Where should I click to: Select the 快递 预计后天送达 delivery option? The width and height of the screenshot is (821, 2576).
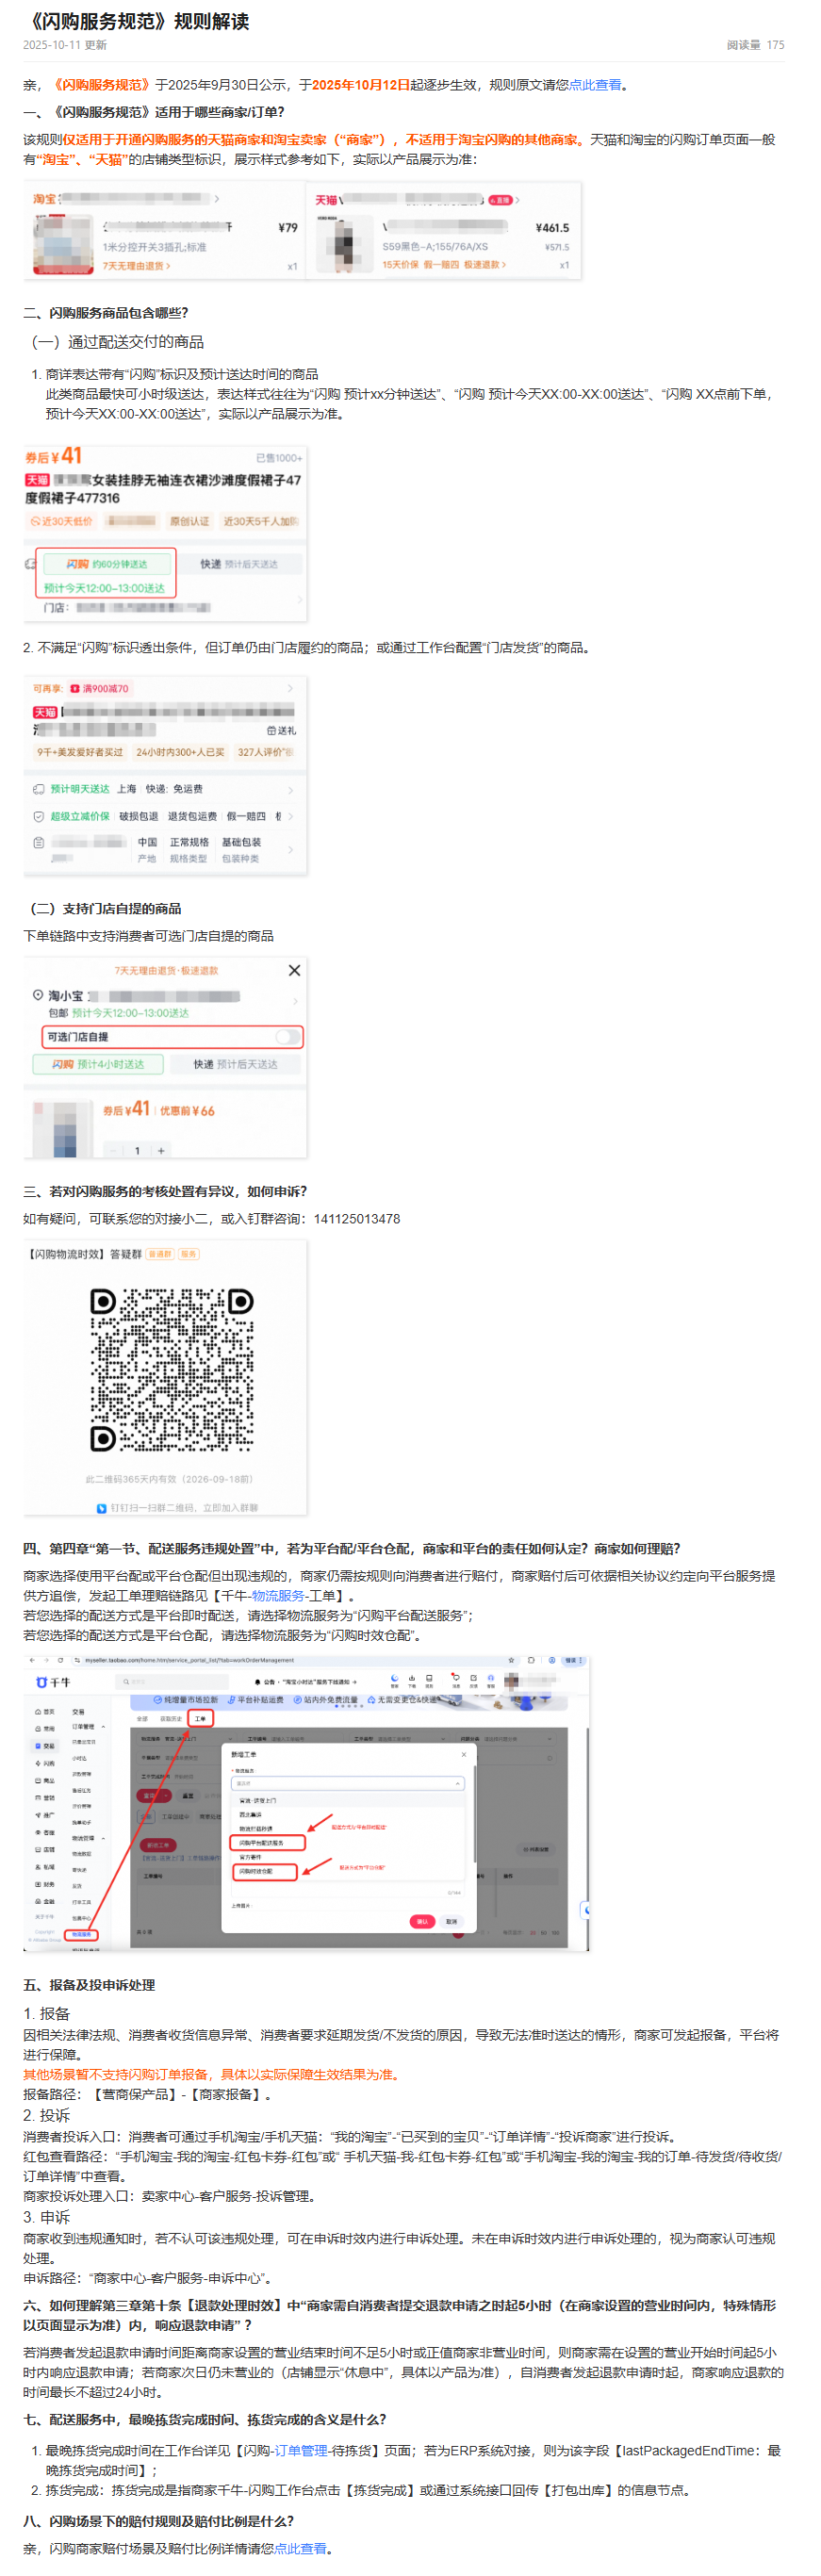click(x=235, y=1064)
